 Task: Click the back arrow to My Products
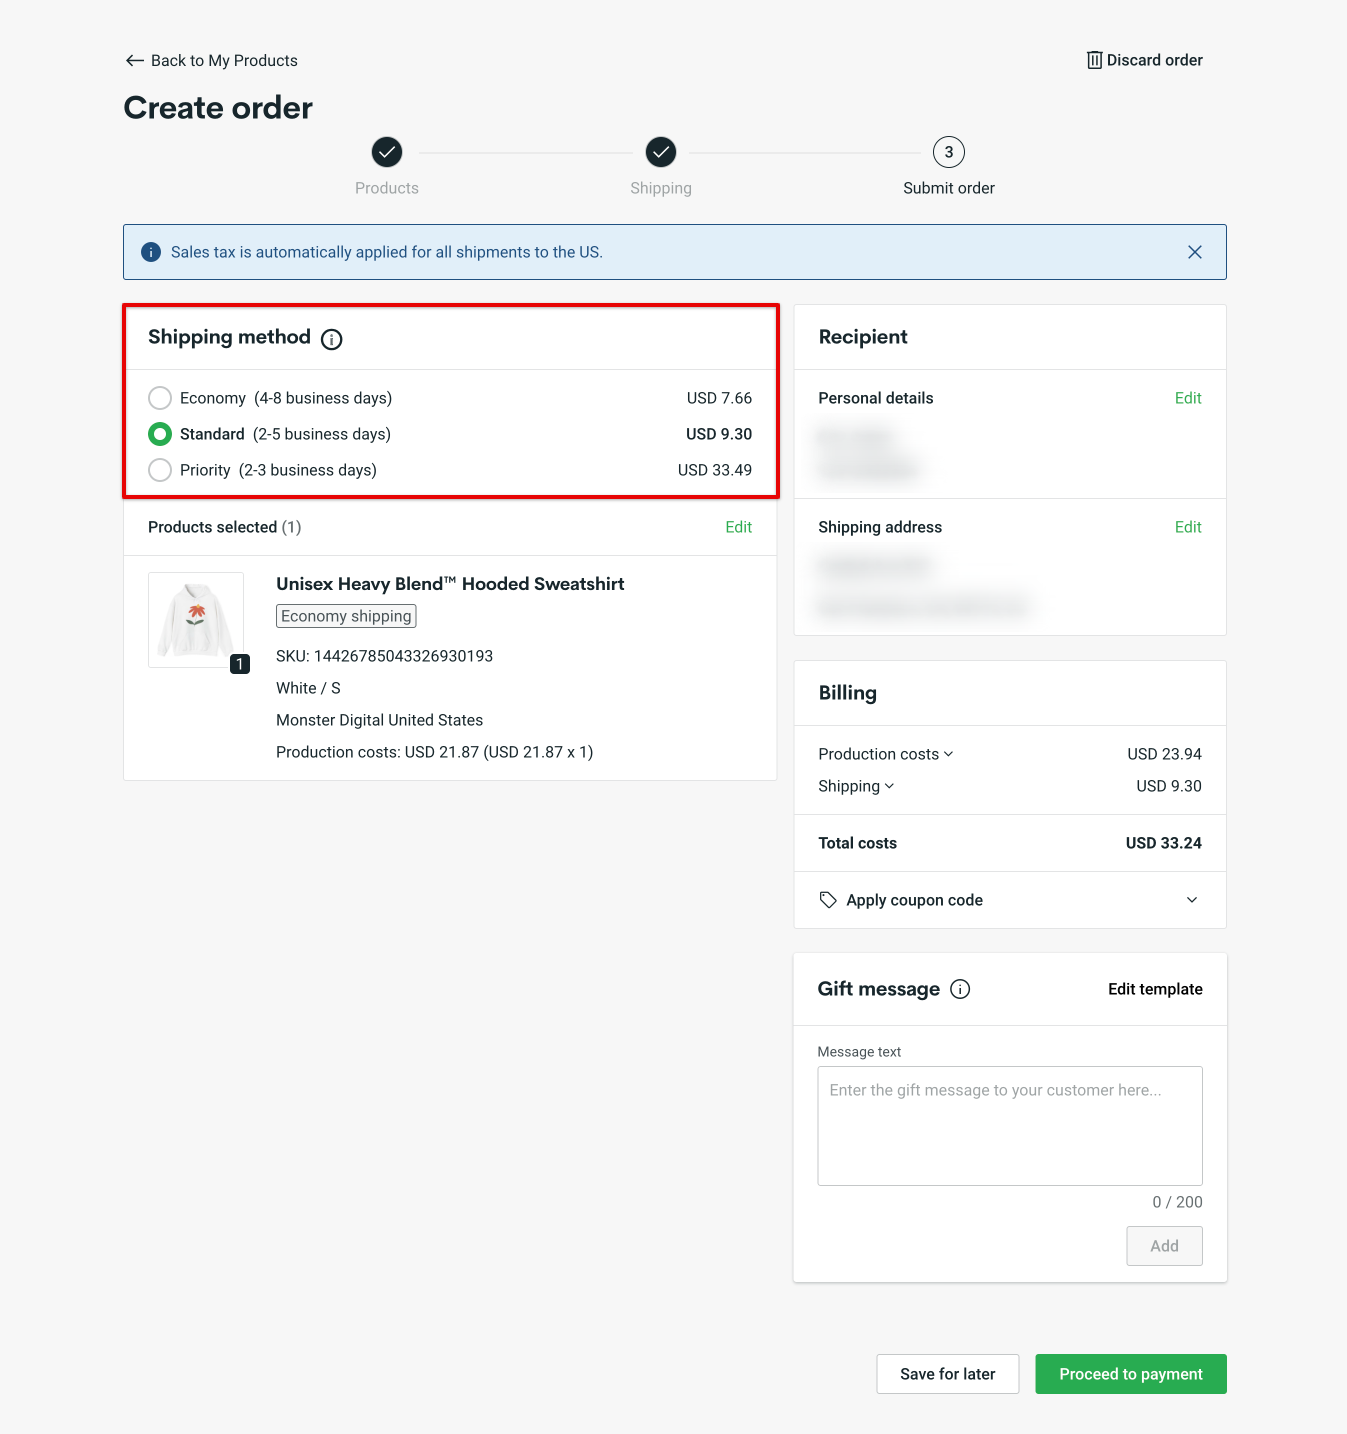(x=135, y=60)
